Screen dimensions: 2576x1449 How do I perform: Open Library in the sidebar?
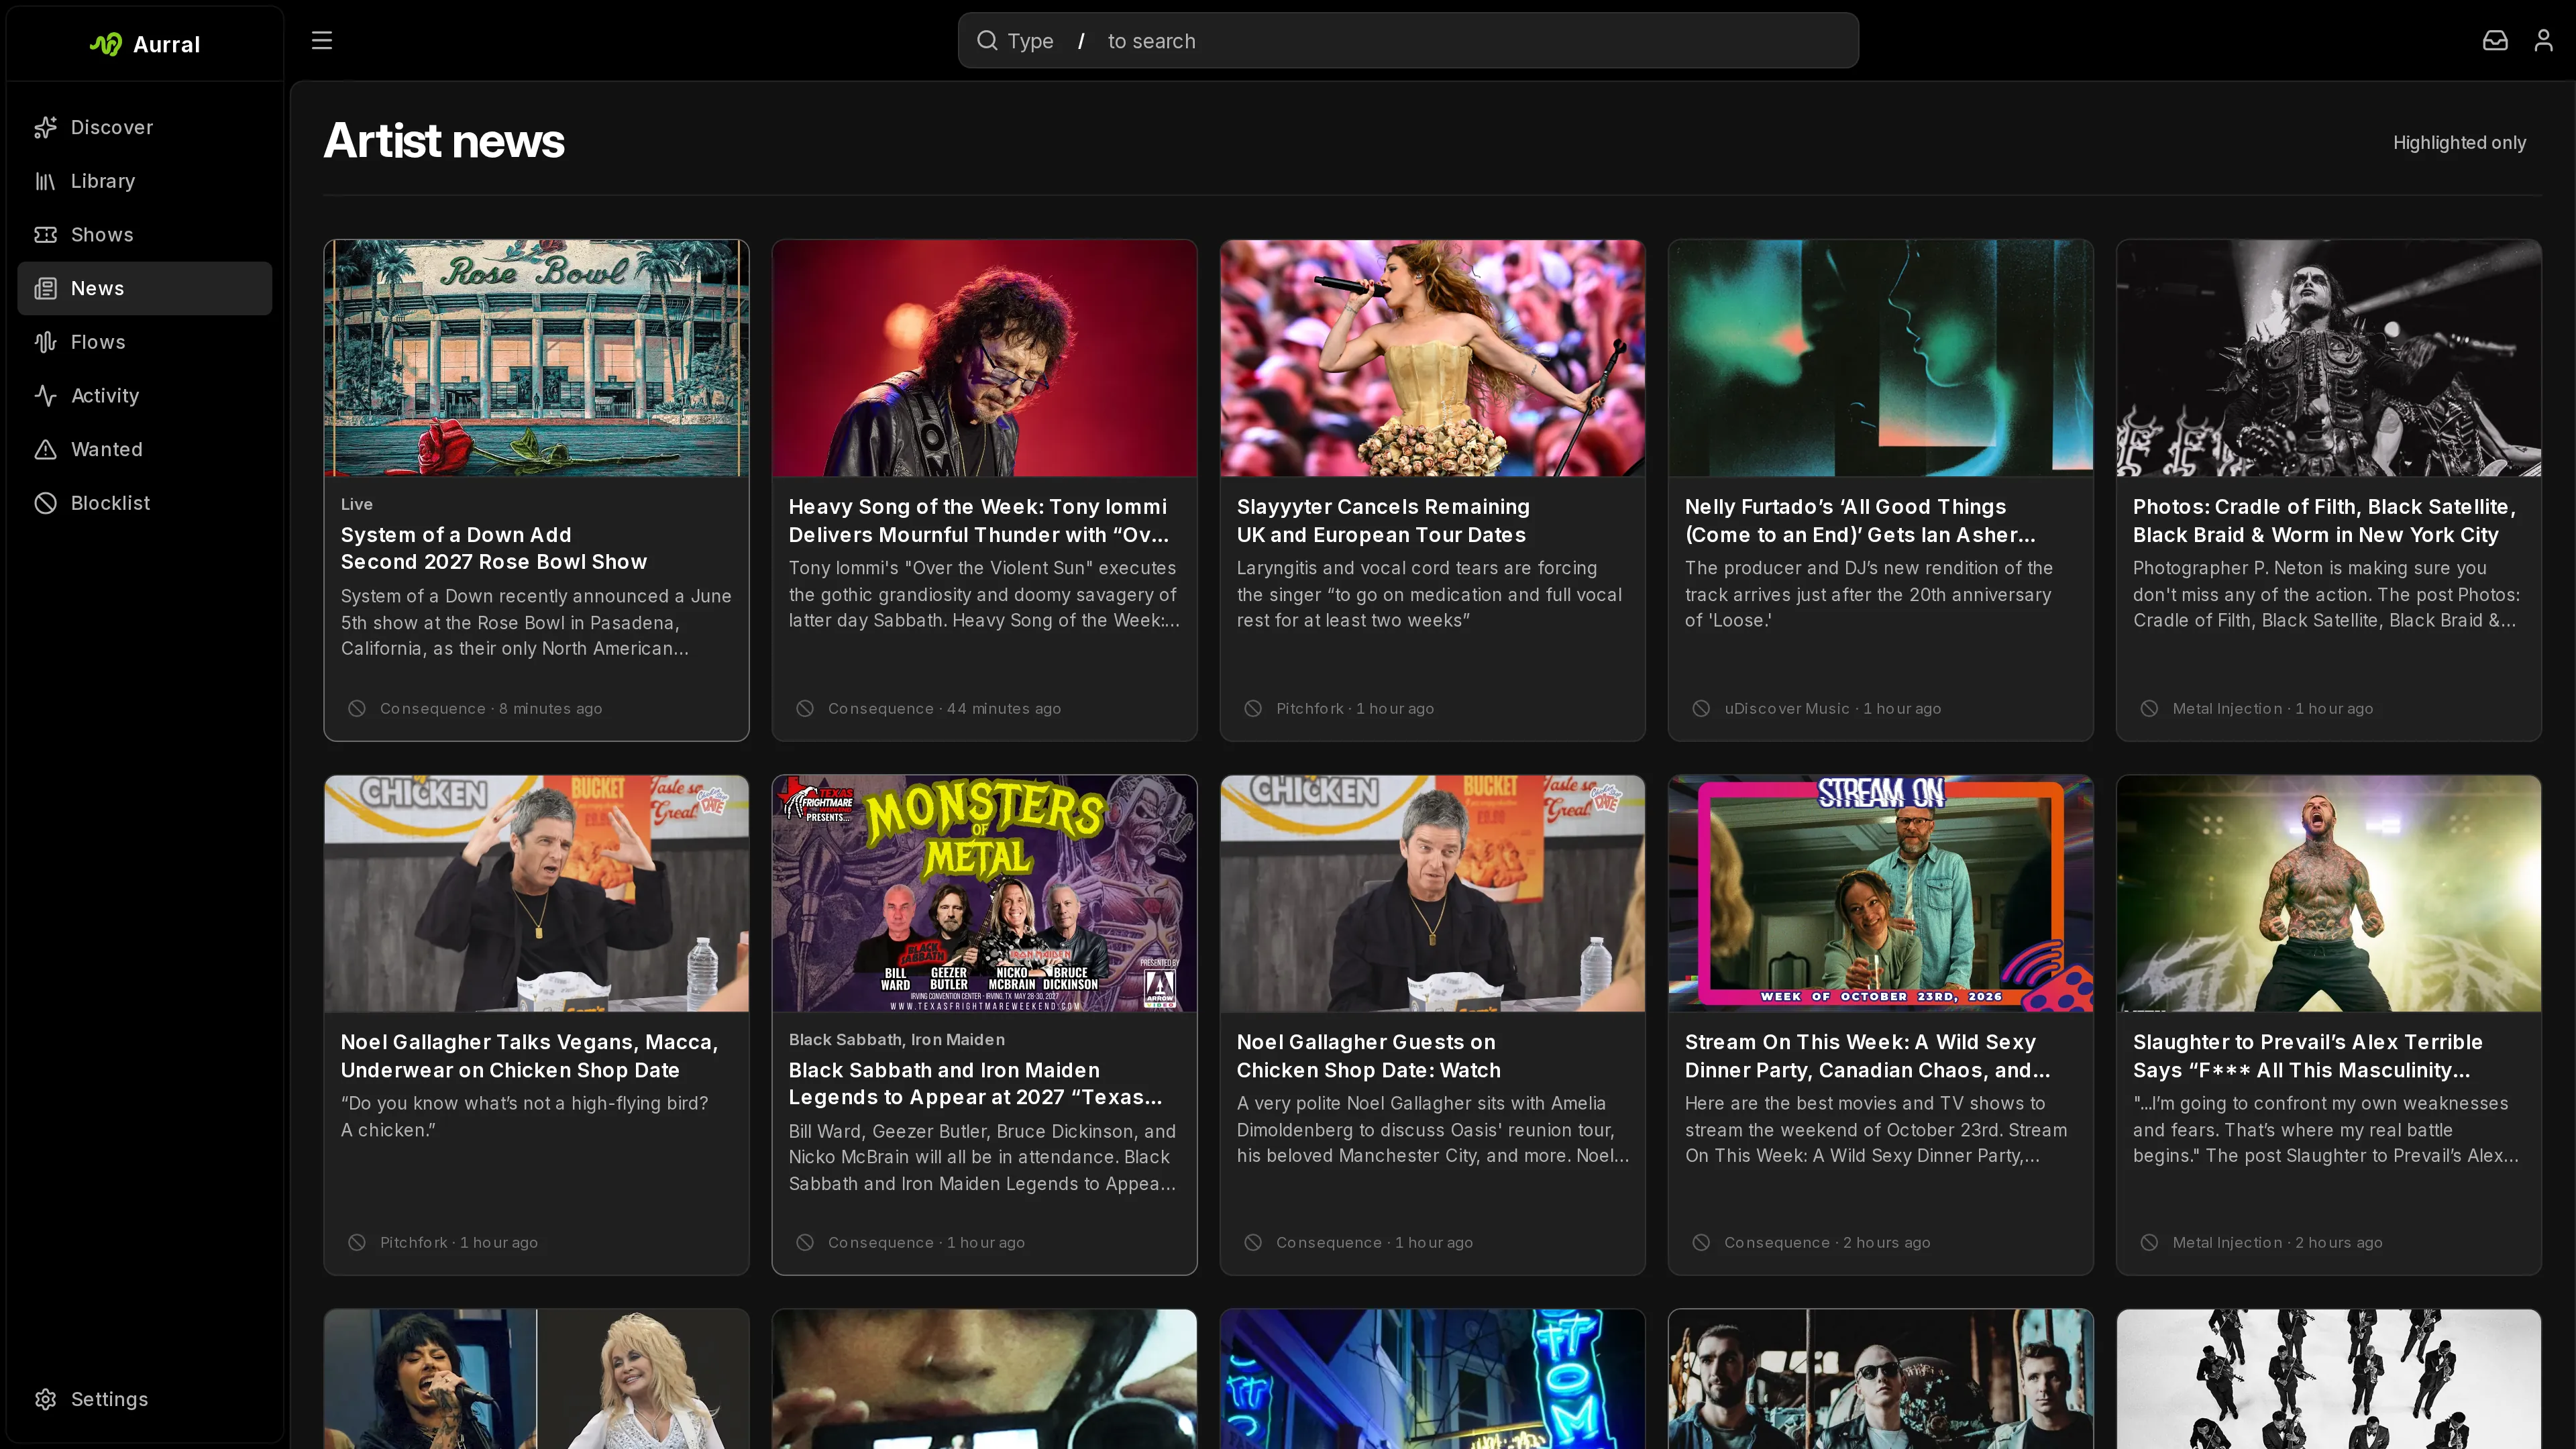coord(145,181)
